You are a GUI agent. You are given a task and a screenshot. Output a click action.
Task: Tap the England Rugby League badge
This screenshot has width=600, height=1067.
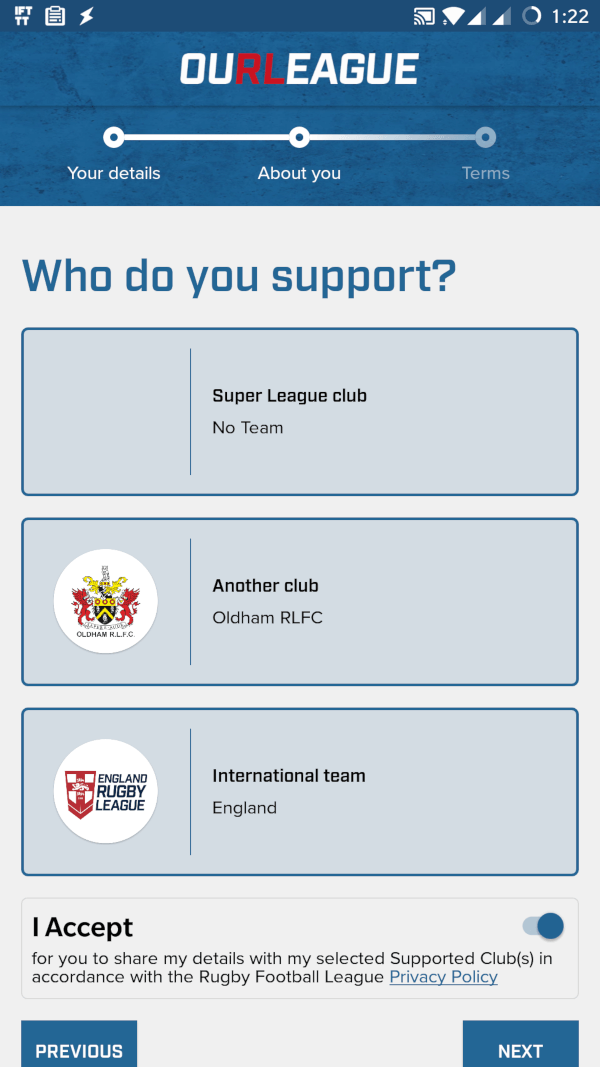(105, 791)
